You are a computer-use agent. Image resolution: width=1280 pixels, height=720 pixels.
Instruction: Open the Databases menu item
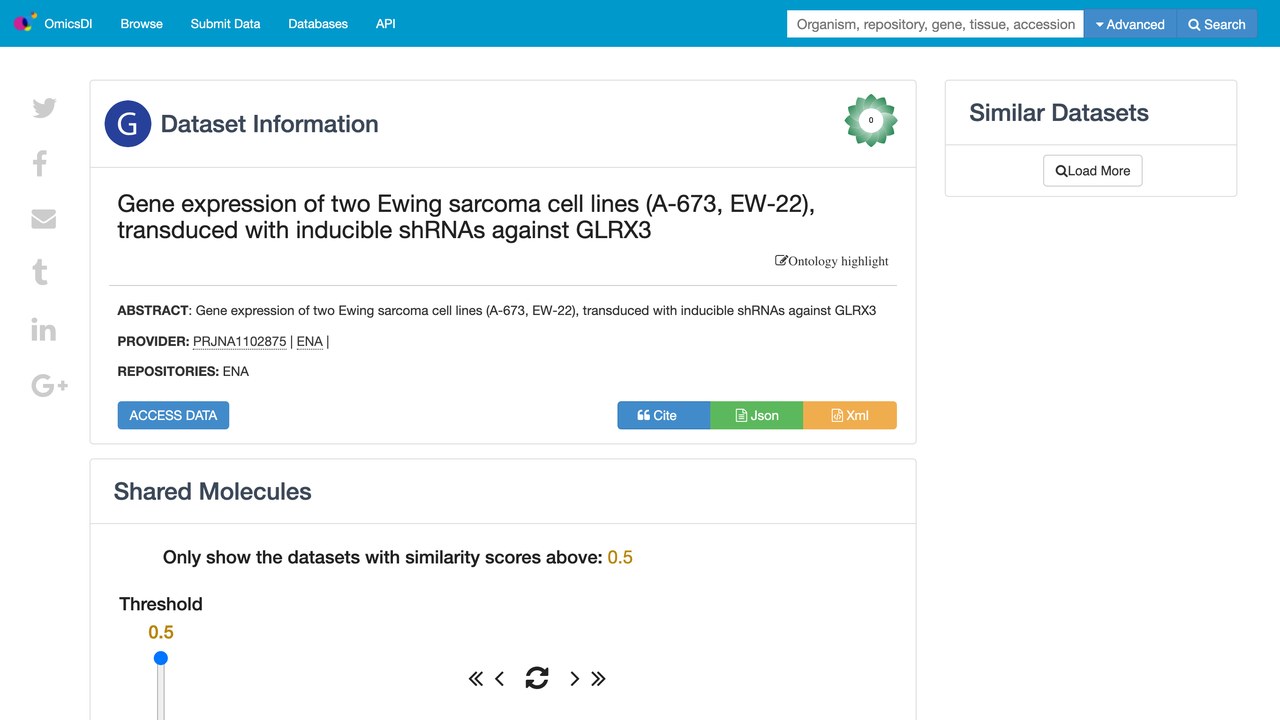pos(318,23)
